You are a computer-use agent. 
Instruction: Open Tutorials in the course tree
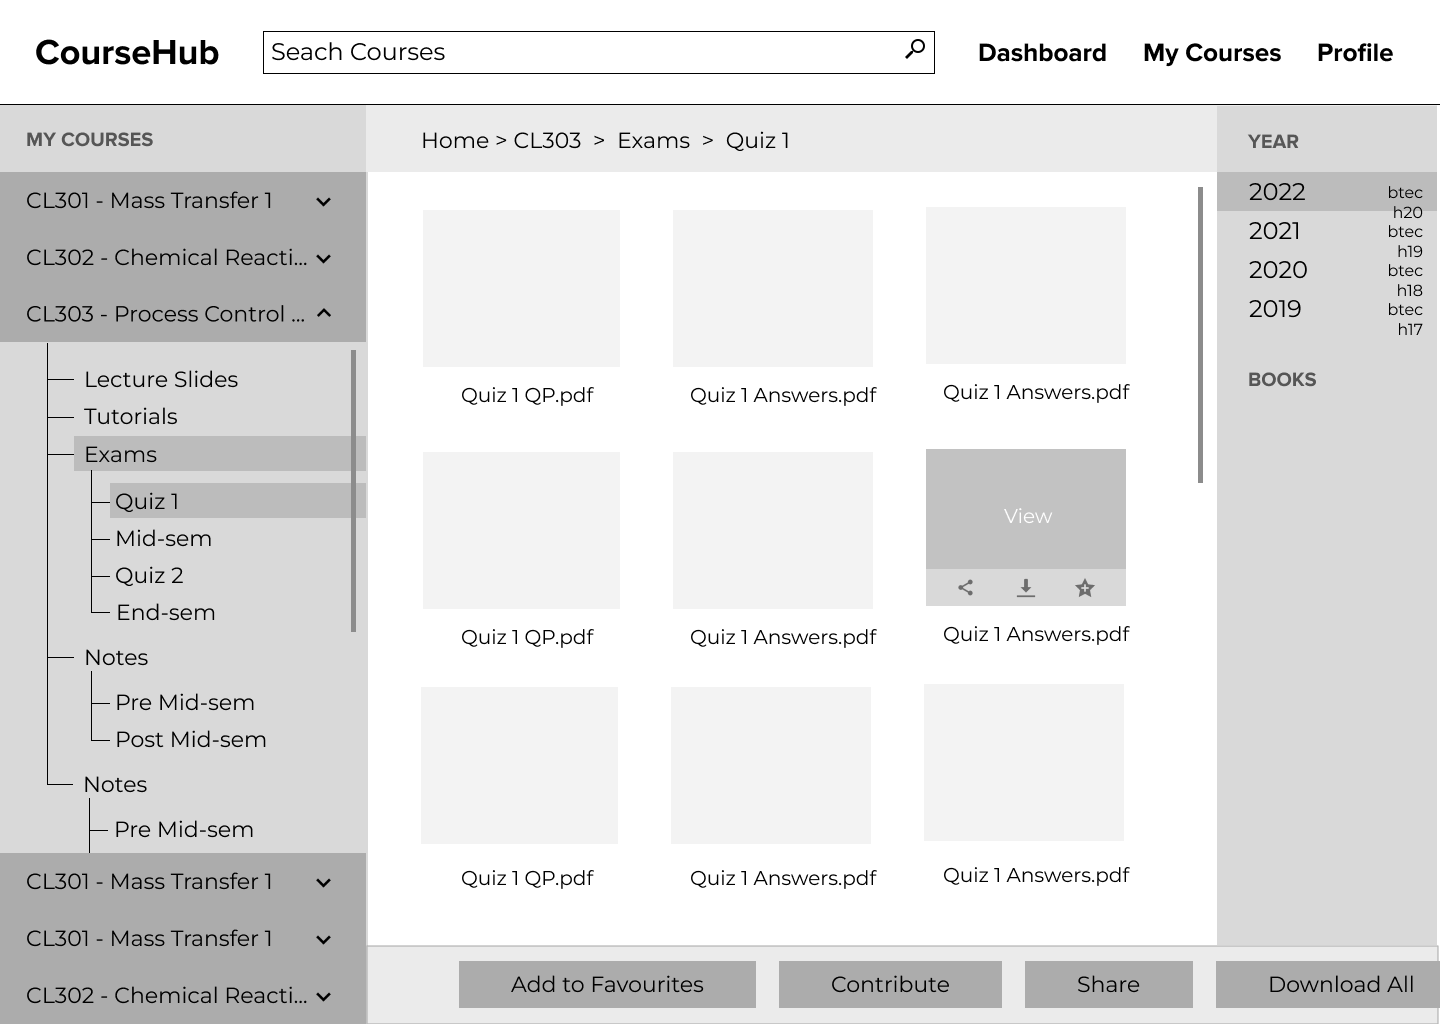point(130,417)
